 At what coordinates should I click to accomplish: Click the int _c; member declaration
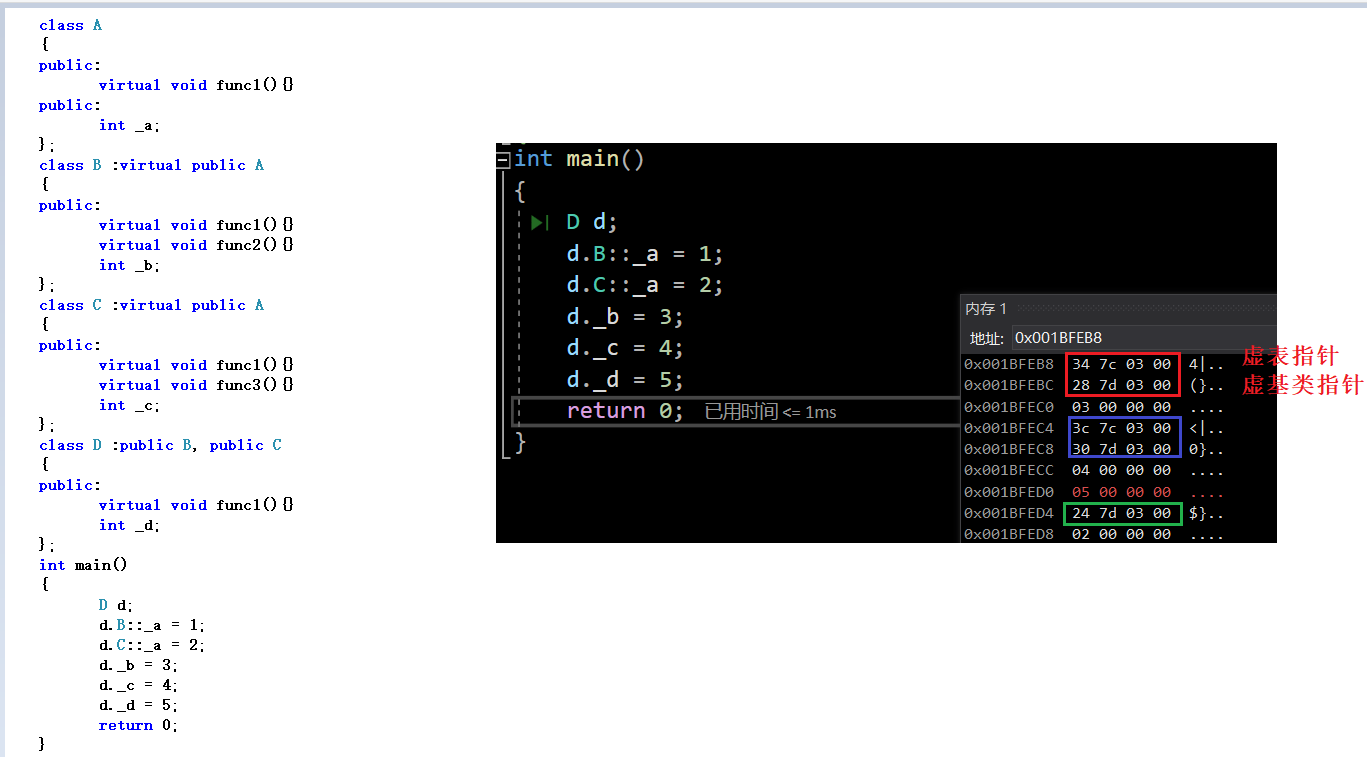pos(129,405)
